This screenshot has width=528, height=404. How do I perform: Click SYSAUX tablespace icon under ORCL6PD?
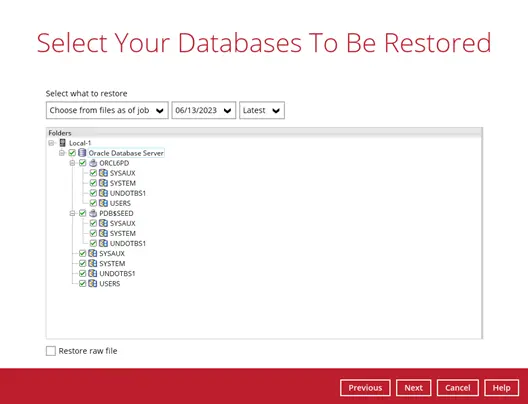tap(103, 173)
